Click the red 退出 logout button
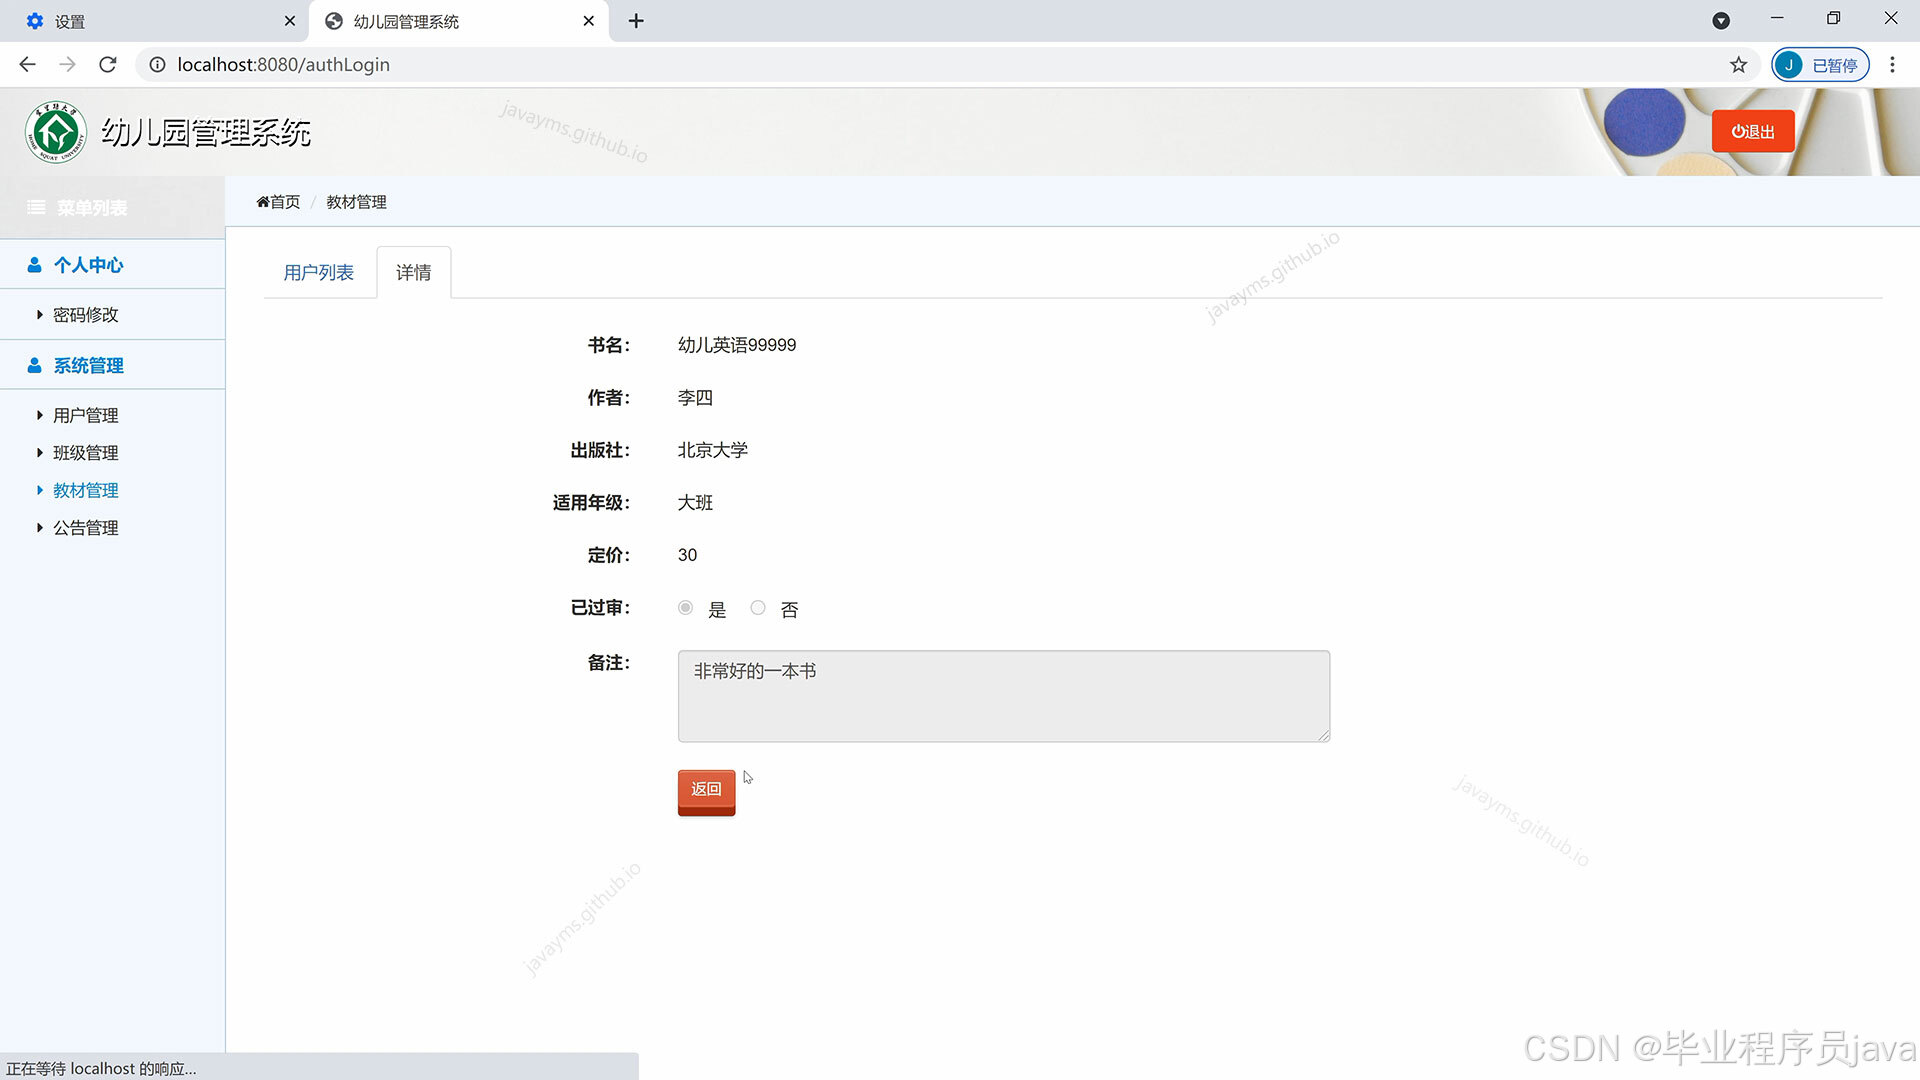The image size is (1920, 1080). coord(1753,131)
